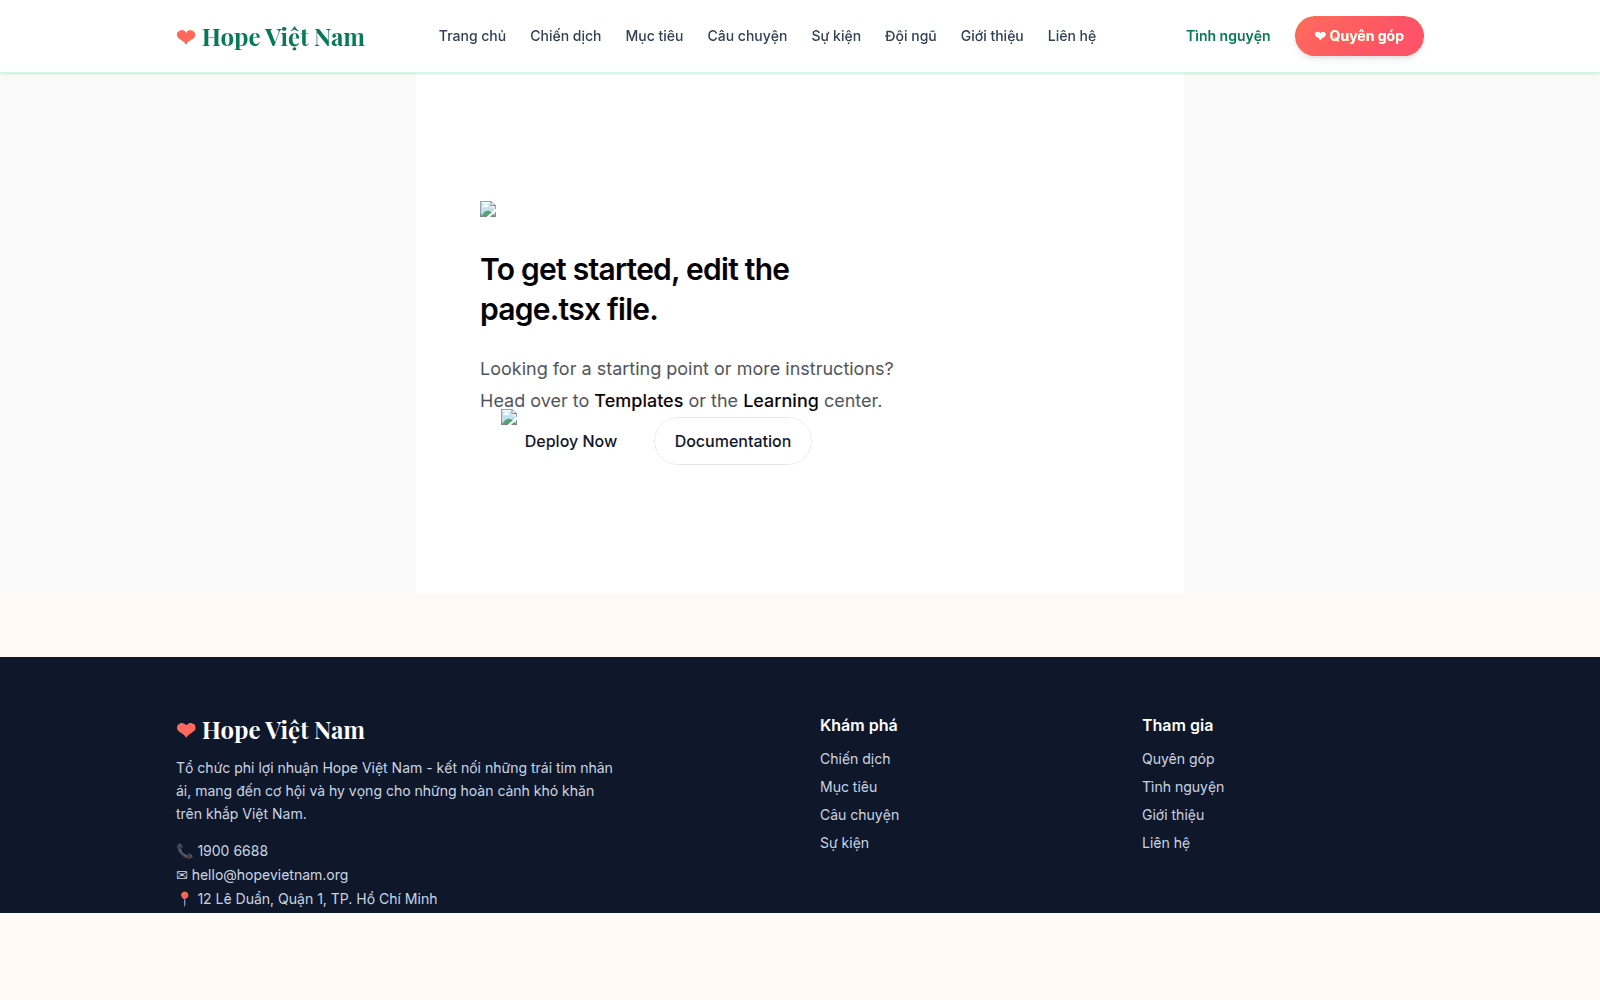1600x1000 pixels.
Task: Open the Documentation button
Action: (x=732, y=441)
